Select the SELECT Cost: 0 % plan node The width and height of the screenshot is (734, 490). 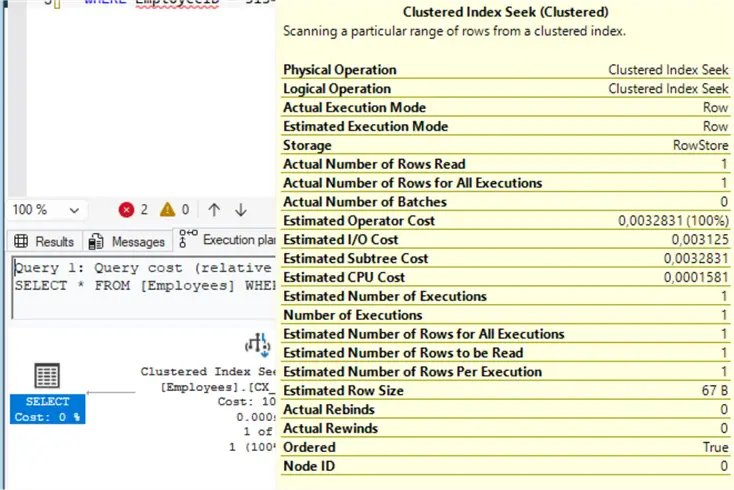click(47, 409)
